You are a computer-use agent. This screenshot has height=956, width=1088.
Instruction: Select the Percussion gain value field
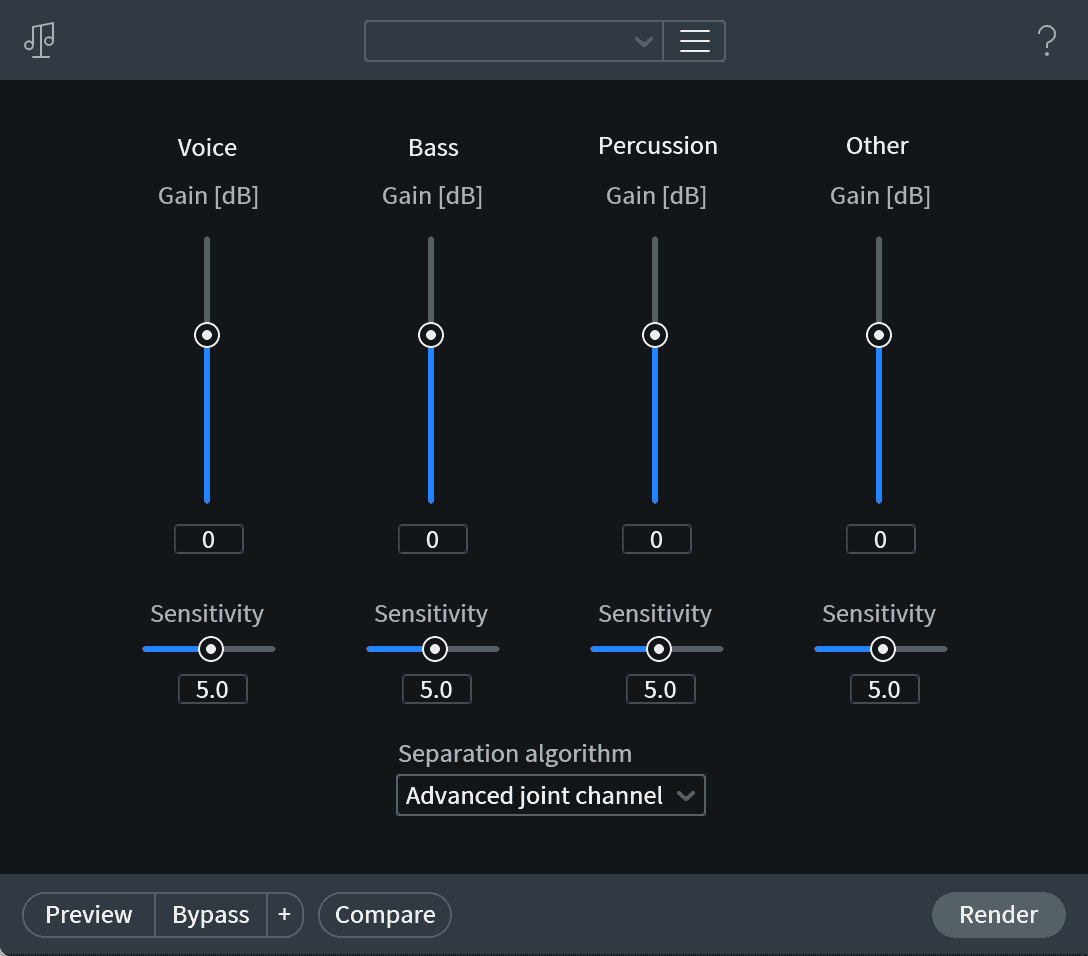[x=656, y=539]
